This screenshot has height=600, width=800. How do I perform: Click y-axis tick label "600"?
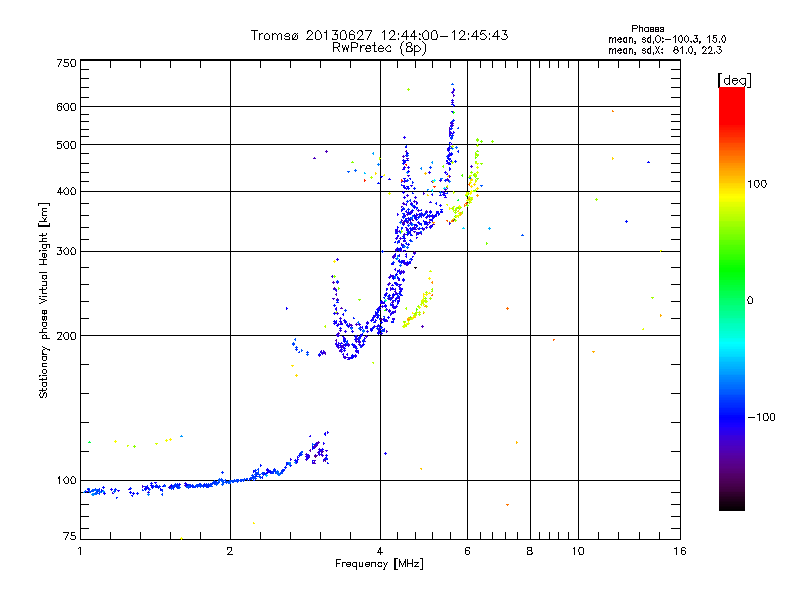tap(66, 107)
